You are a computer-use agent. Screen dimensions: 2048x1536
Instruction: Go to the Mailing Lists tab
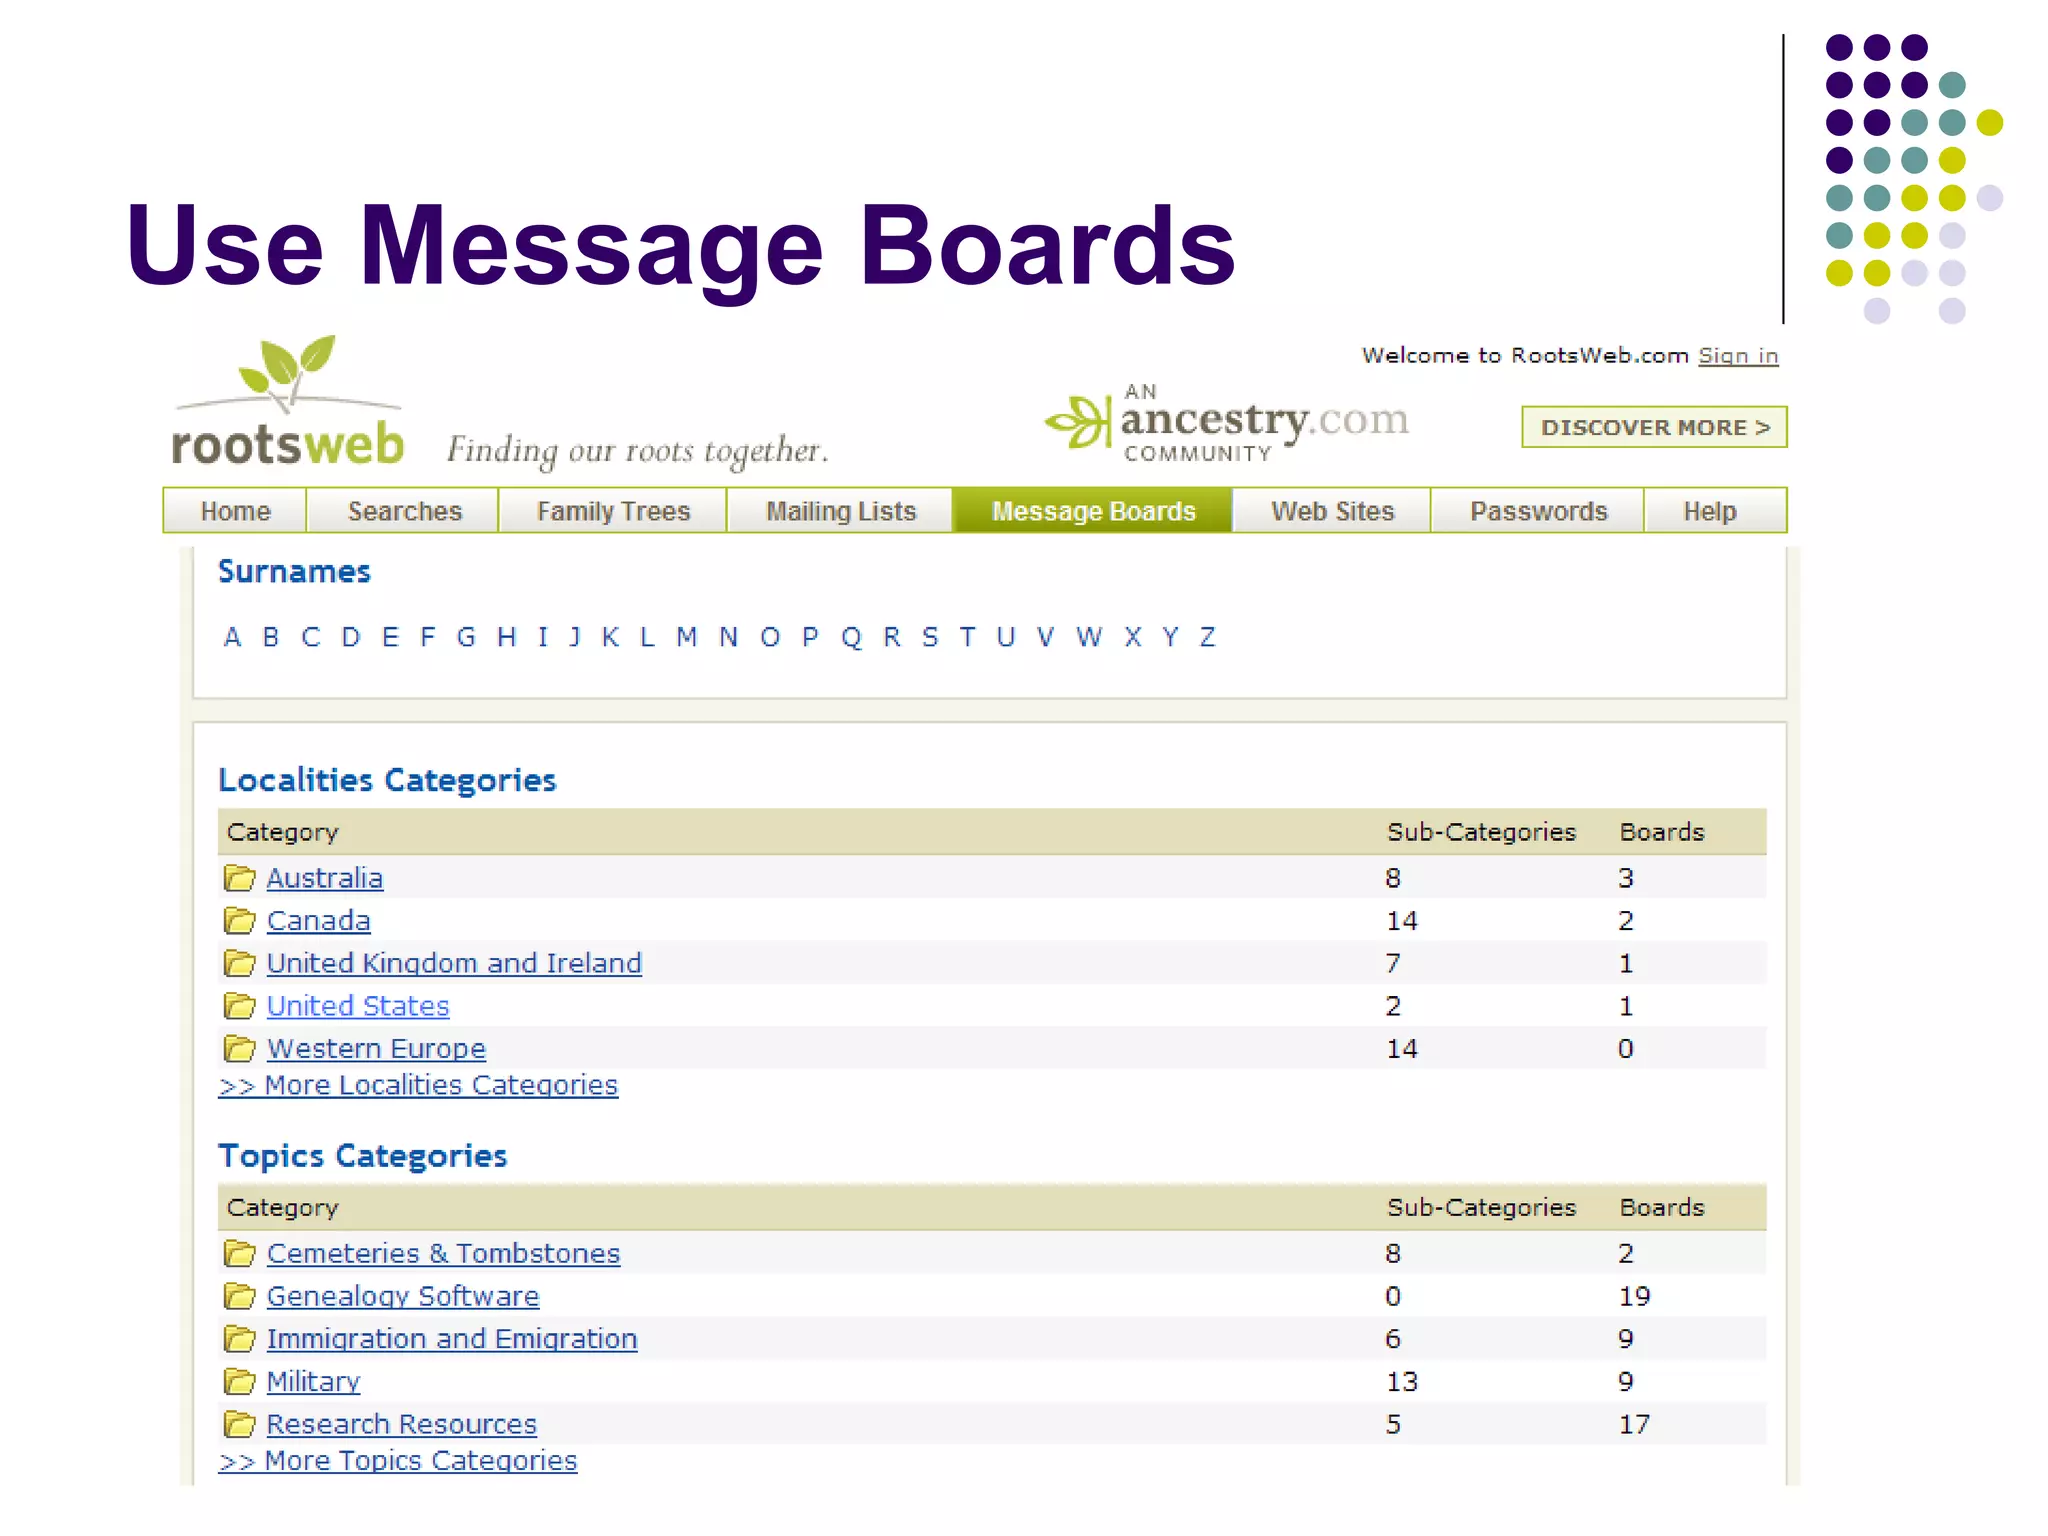pyautogui.click(x=840, y=511)
